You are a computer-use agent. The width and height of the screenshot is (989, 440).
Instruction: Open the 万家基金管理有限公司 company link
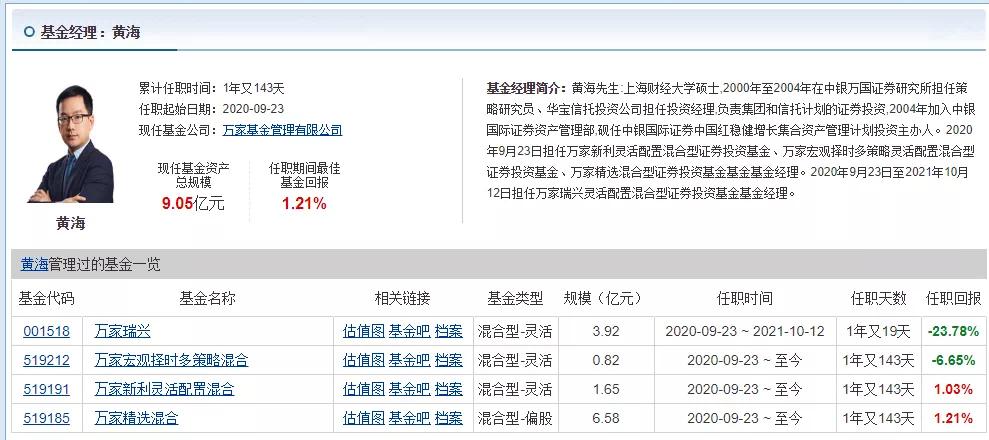point(283,130)
